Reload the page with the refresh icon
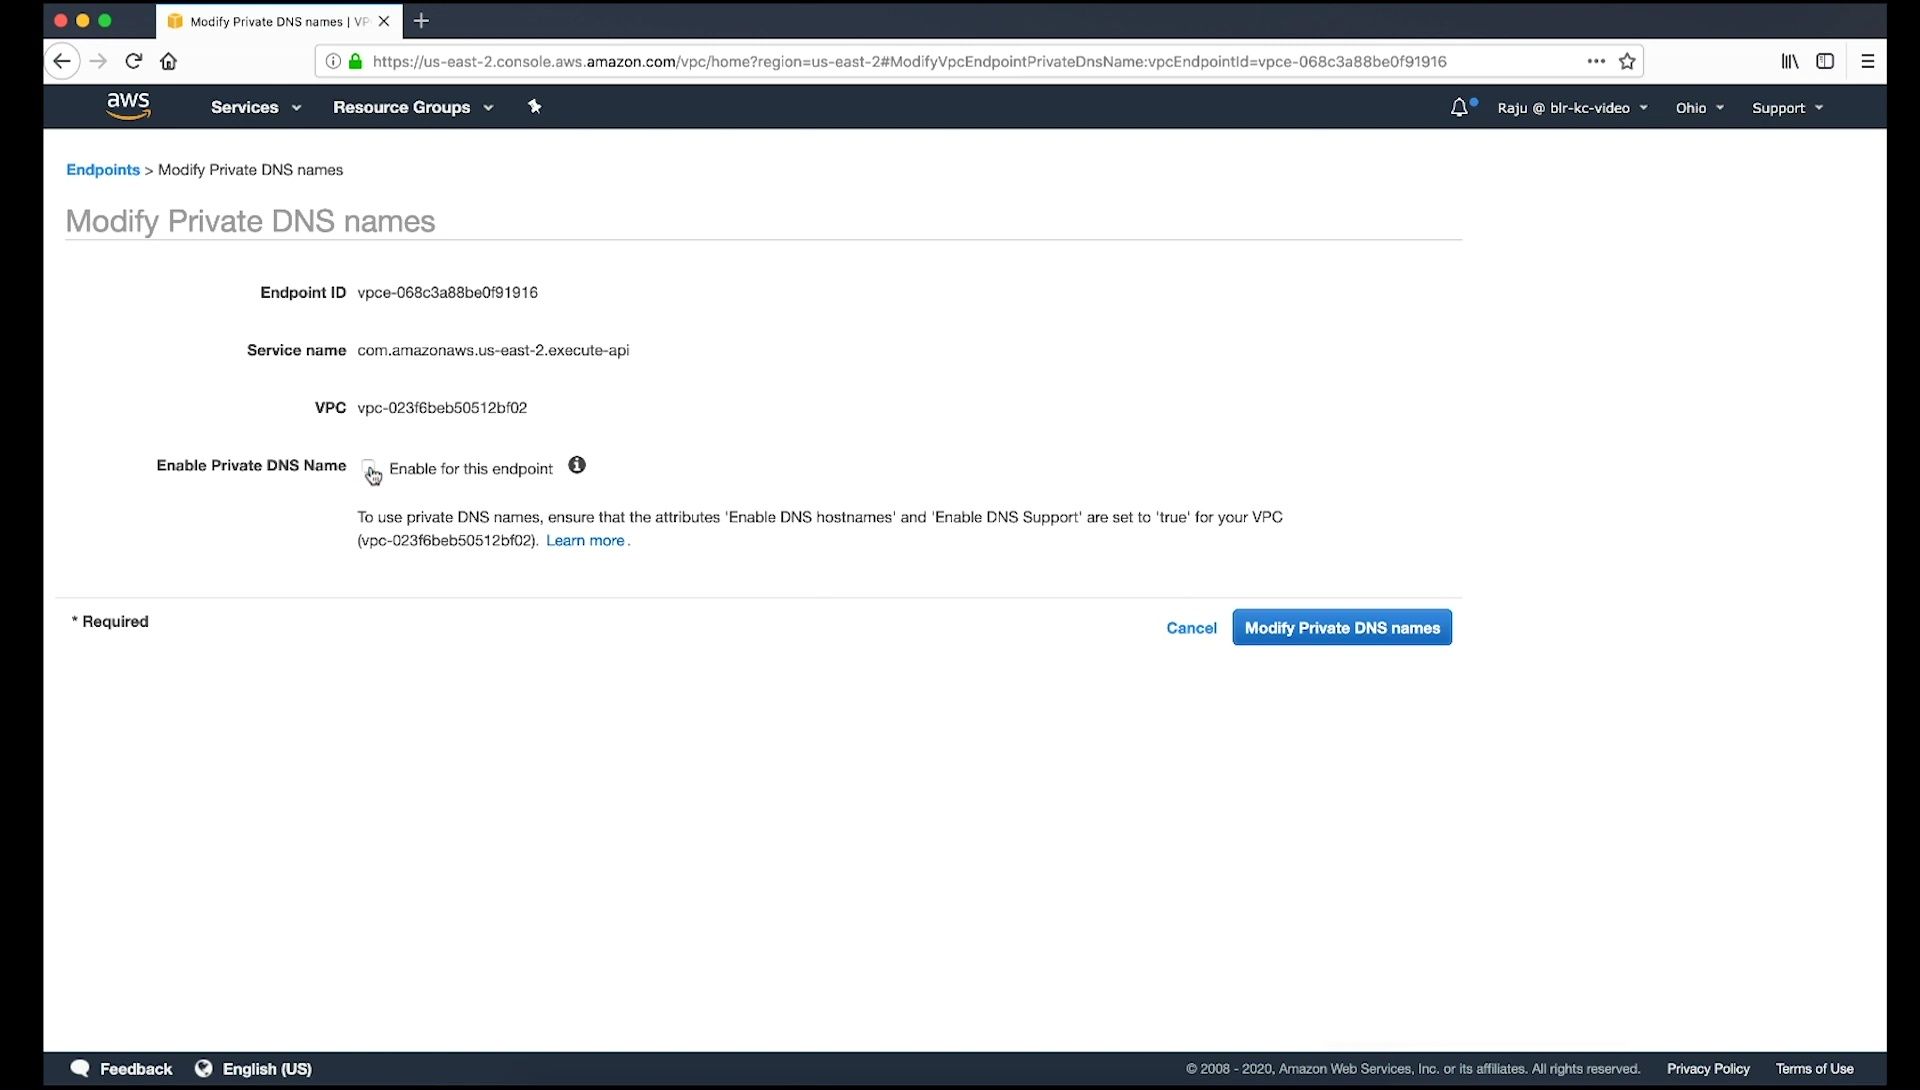Screen dimensions: 1920x1090 pos(133,61)
